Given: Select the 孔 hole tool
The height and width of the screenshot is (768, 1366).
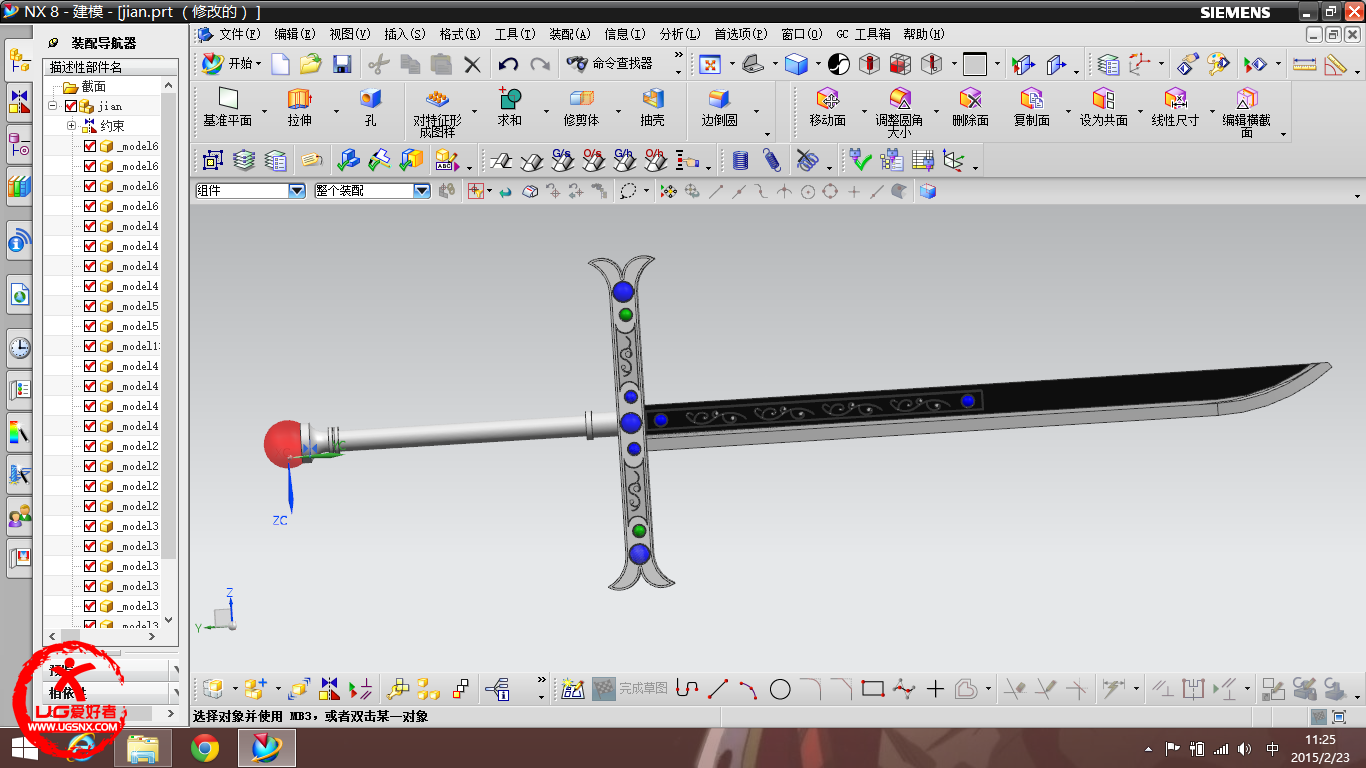Looking at the screenshot, I should click(x=370, y=108).
